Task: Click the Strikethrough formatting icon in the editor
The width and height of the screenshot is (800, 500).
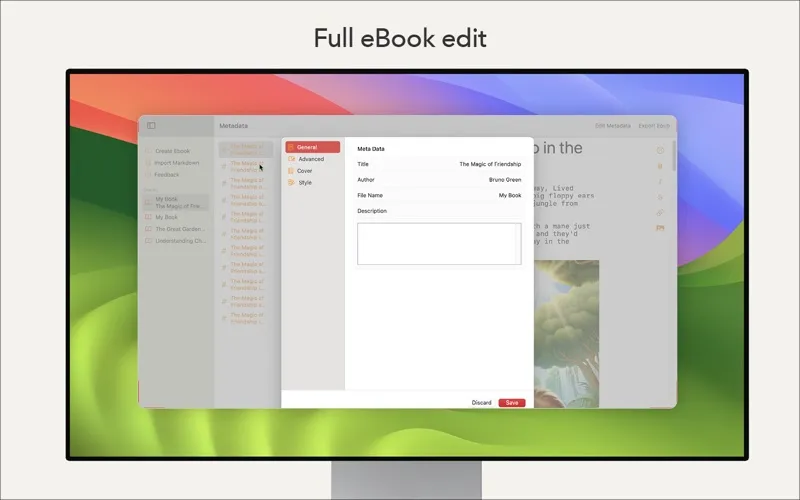Action: tap(660, 197)
